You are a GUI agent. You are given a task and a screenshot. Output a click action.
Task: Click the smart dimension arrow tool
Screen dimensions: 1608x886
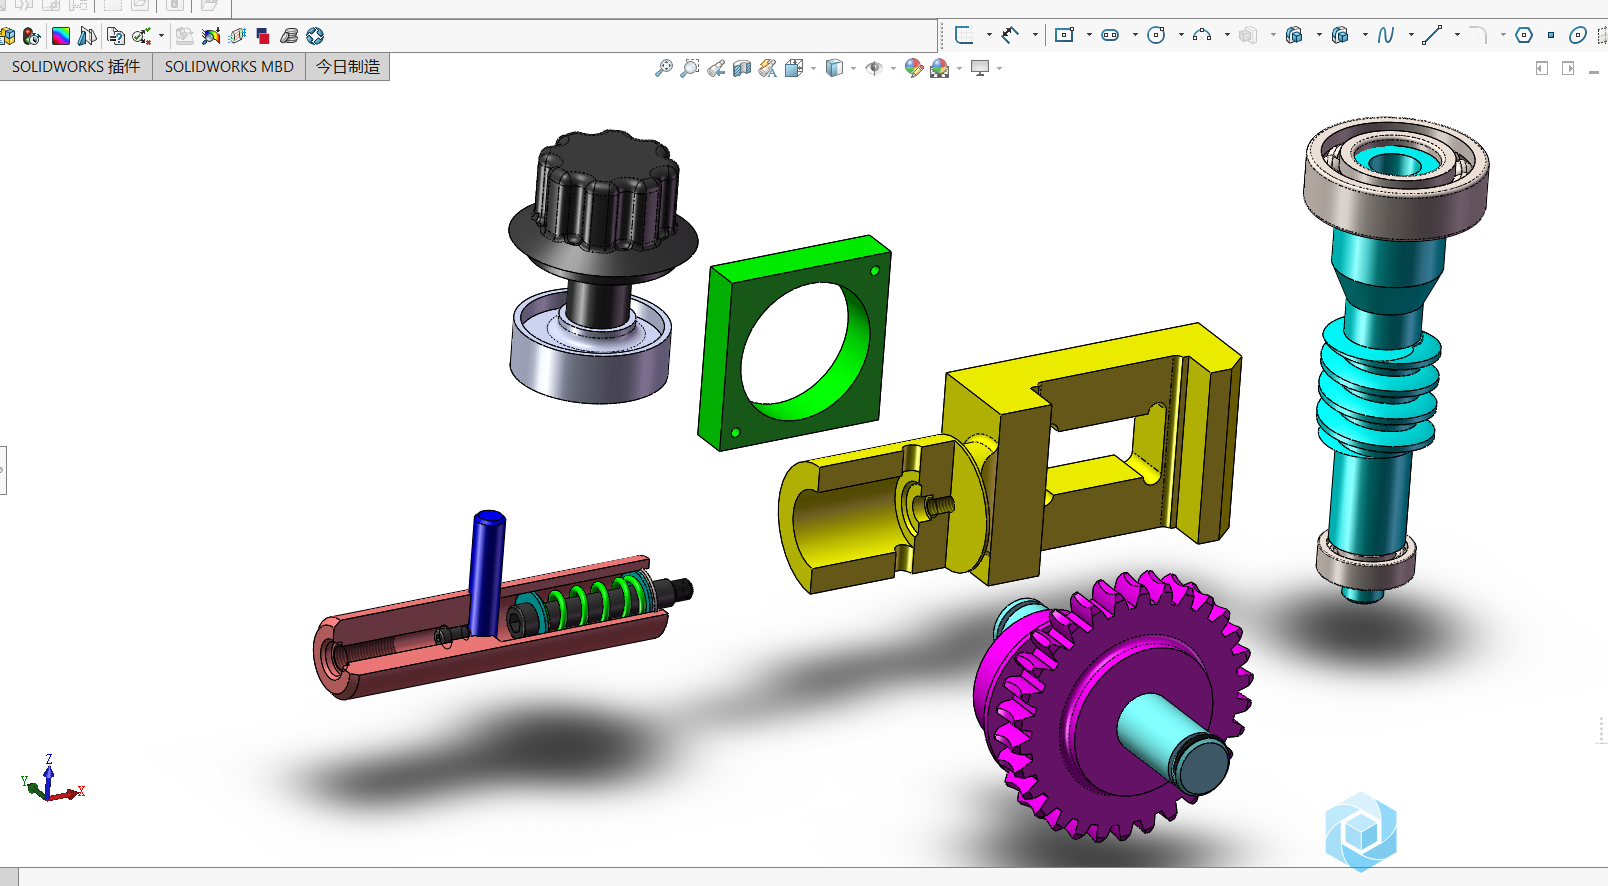(1011, 35)
